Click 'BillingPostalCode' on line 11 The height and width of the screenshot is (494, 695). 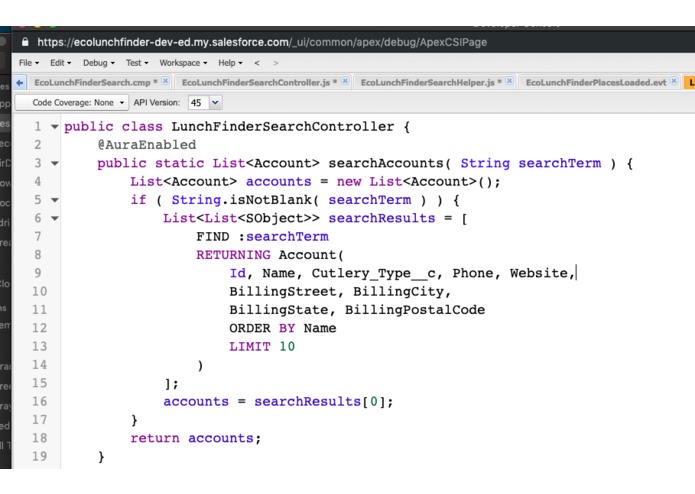[415, 310]
